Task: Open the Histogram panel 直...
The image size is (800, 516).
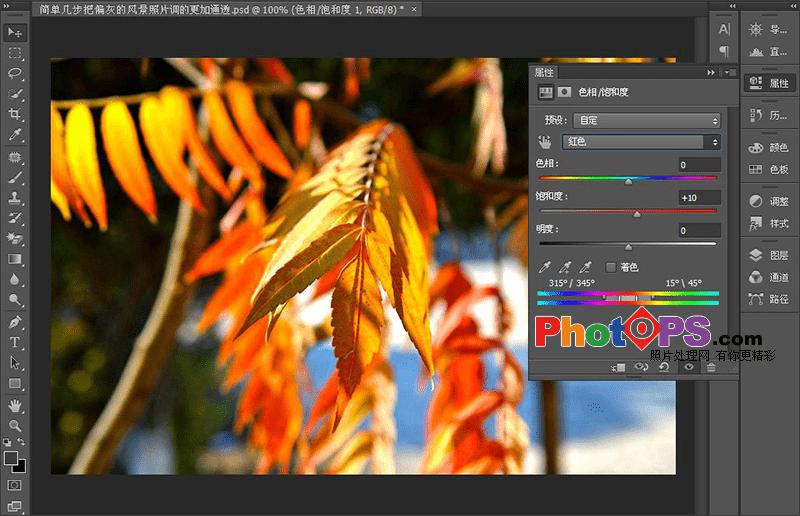Action: 768,52
